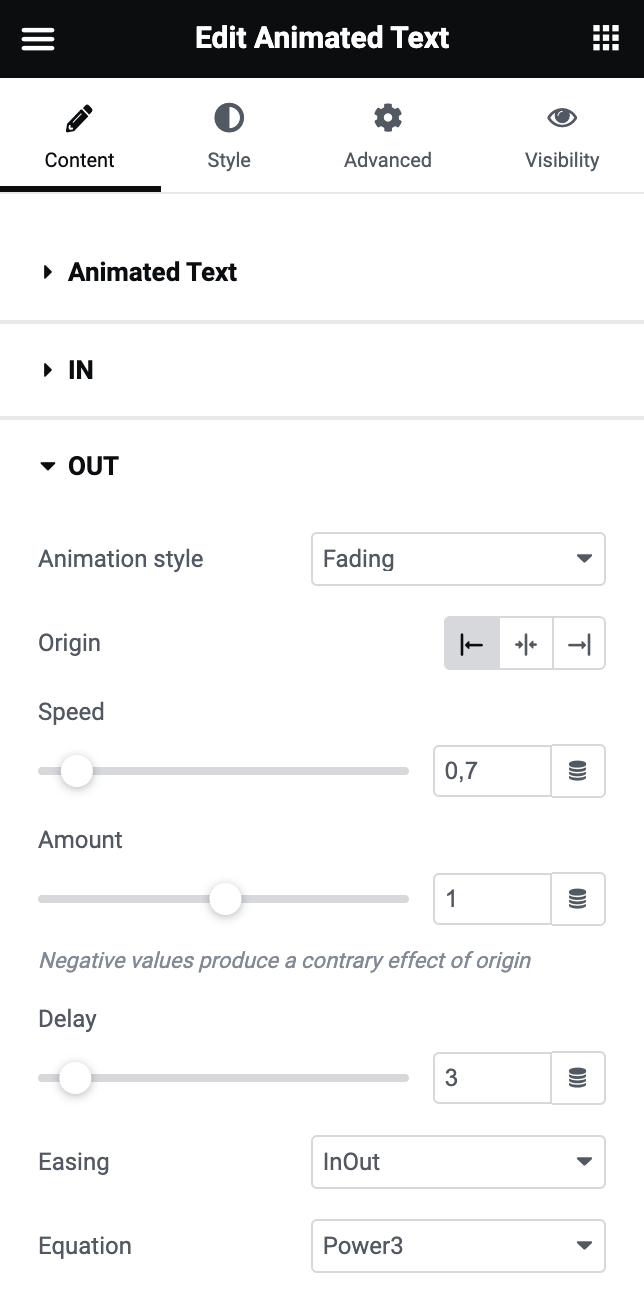Image resolution: width=644 pixels, height=1304 pixels.
Task: Open the Animation style dropdown
Action: (x=458, y=559)
